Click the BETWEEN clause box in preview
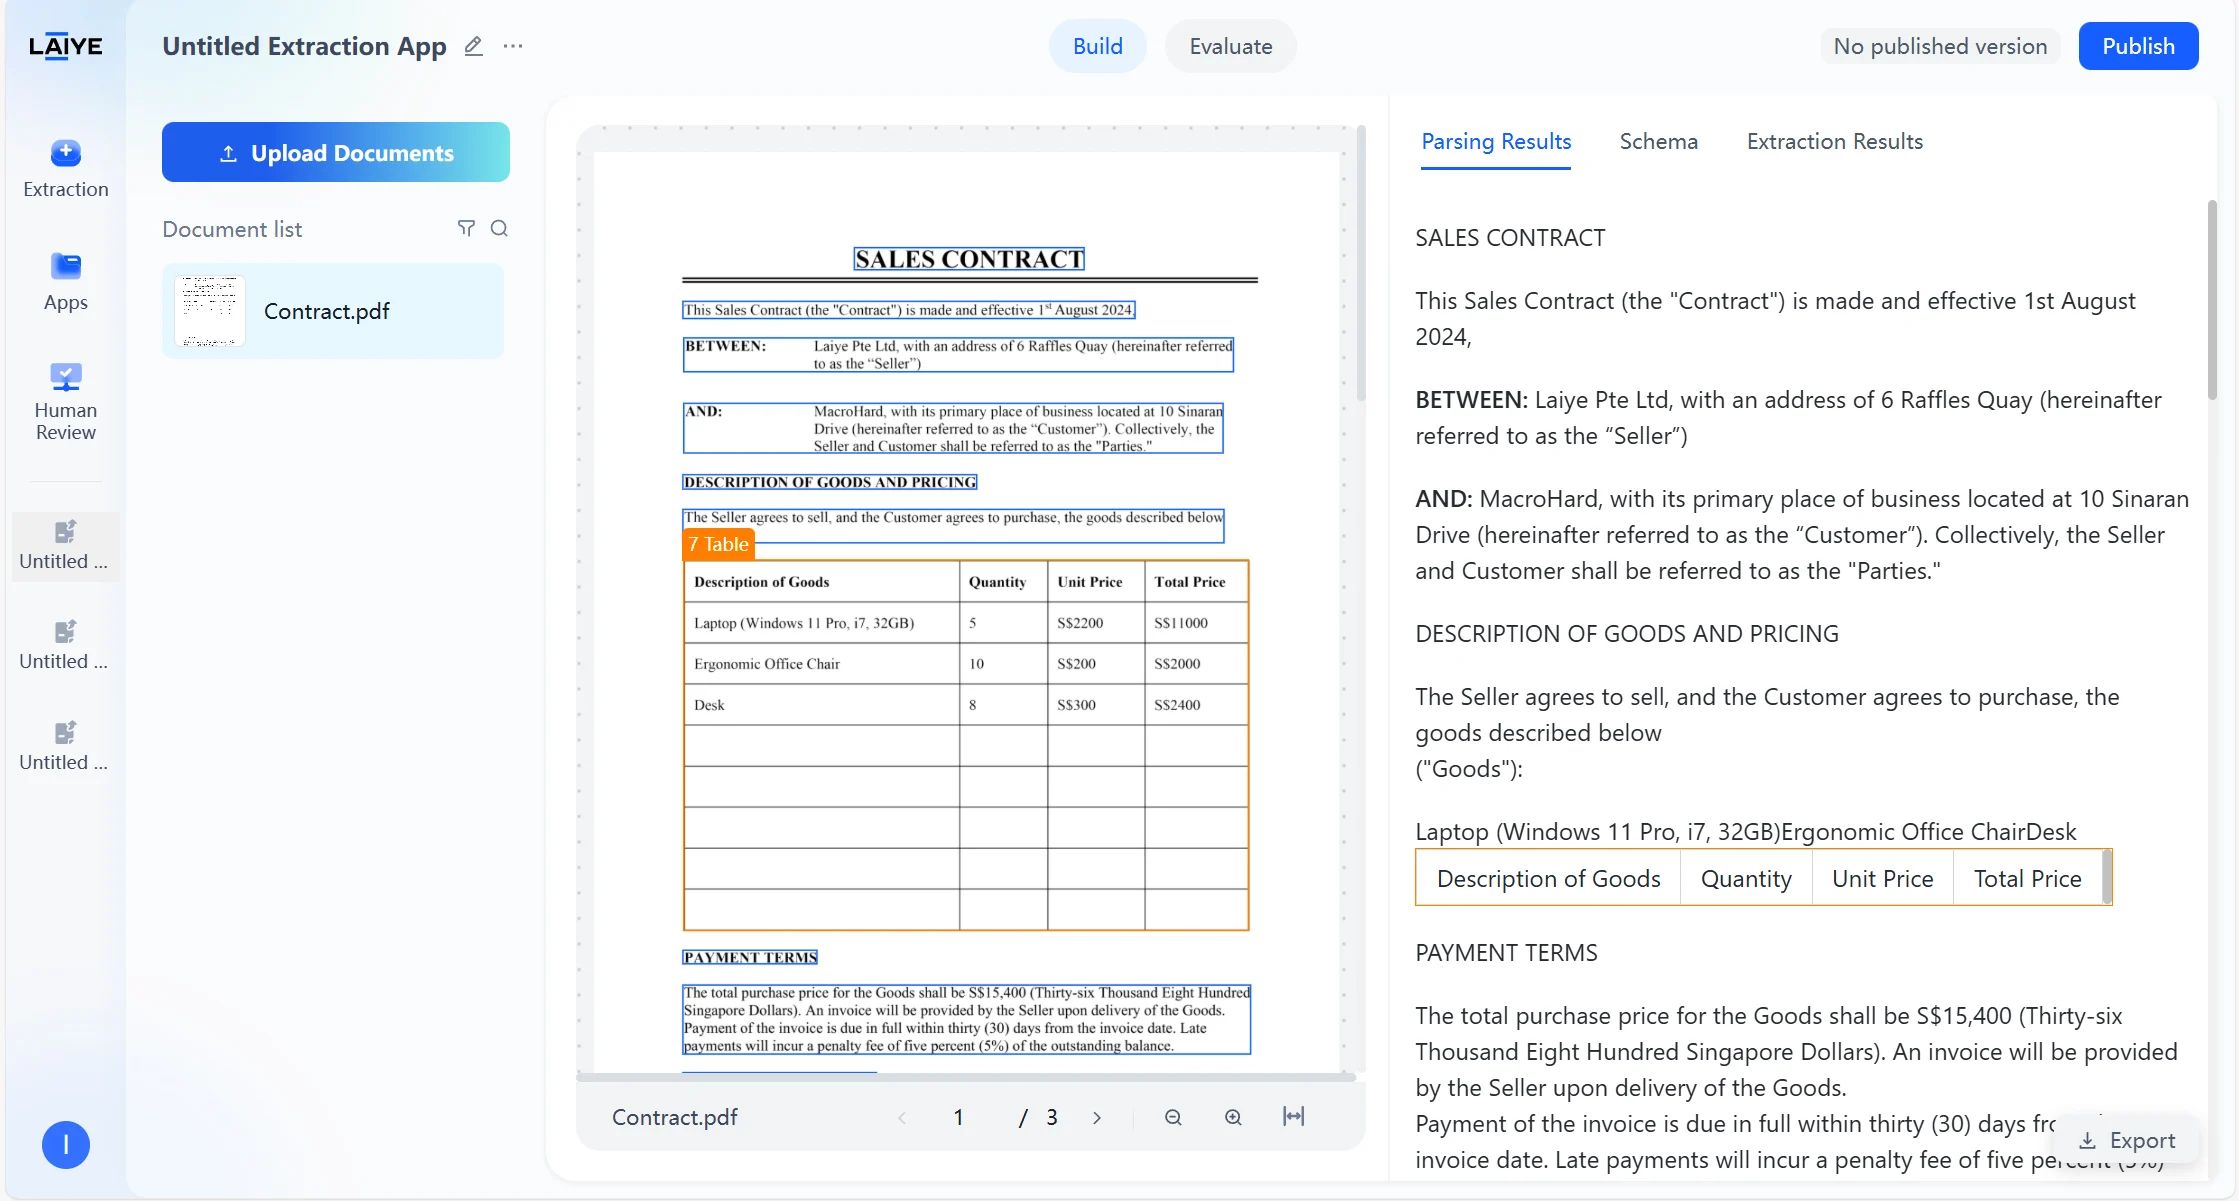The width and height of the screenshot is (2239, 1201). (958, 355)
